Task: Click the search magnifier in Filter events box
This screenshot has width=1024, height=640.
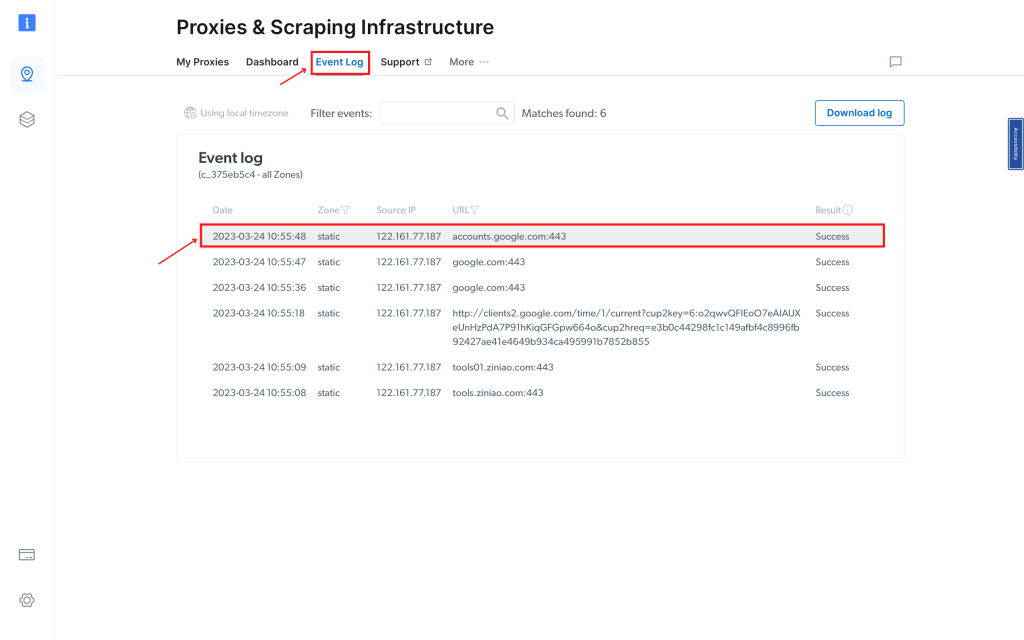Action: click(x=502, y=113)
